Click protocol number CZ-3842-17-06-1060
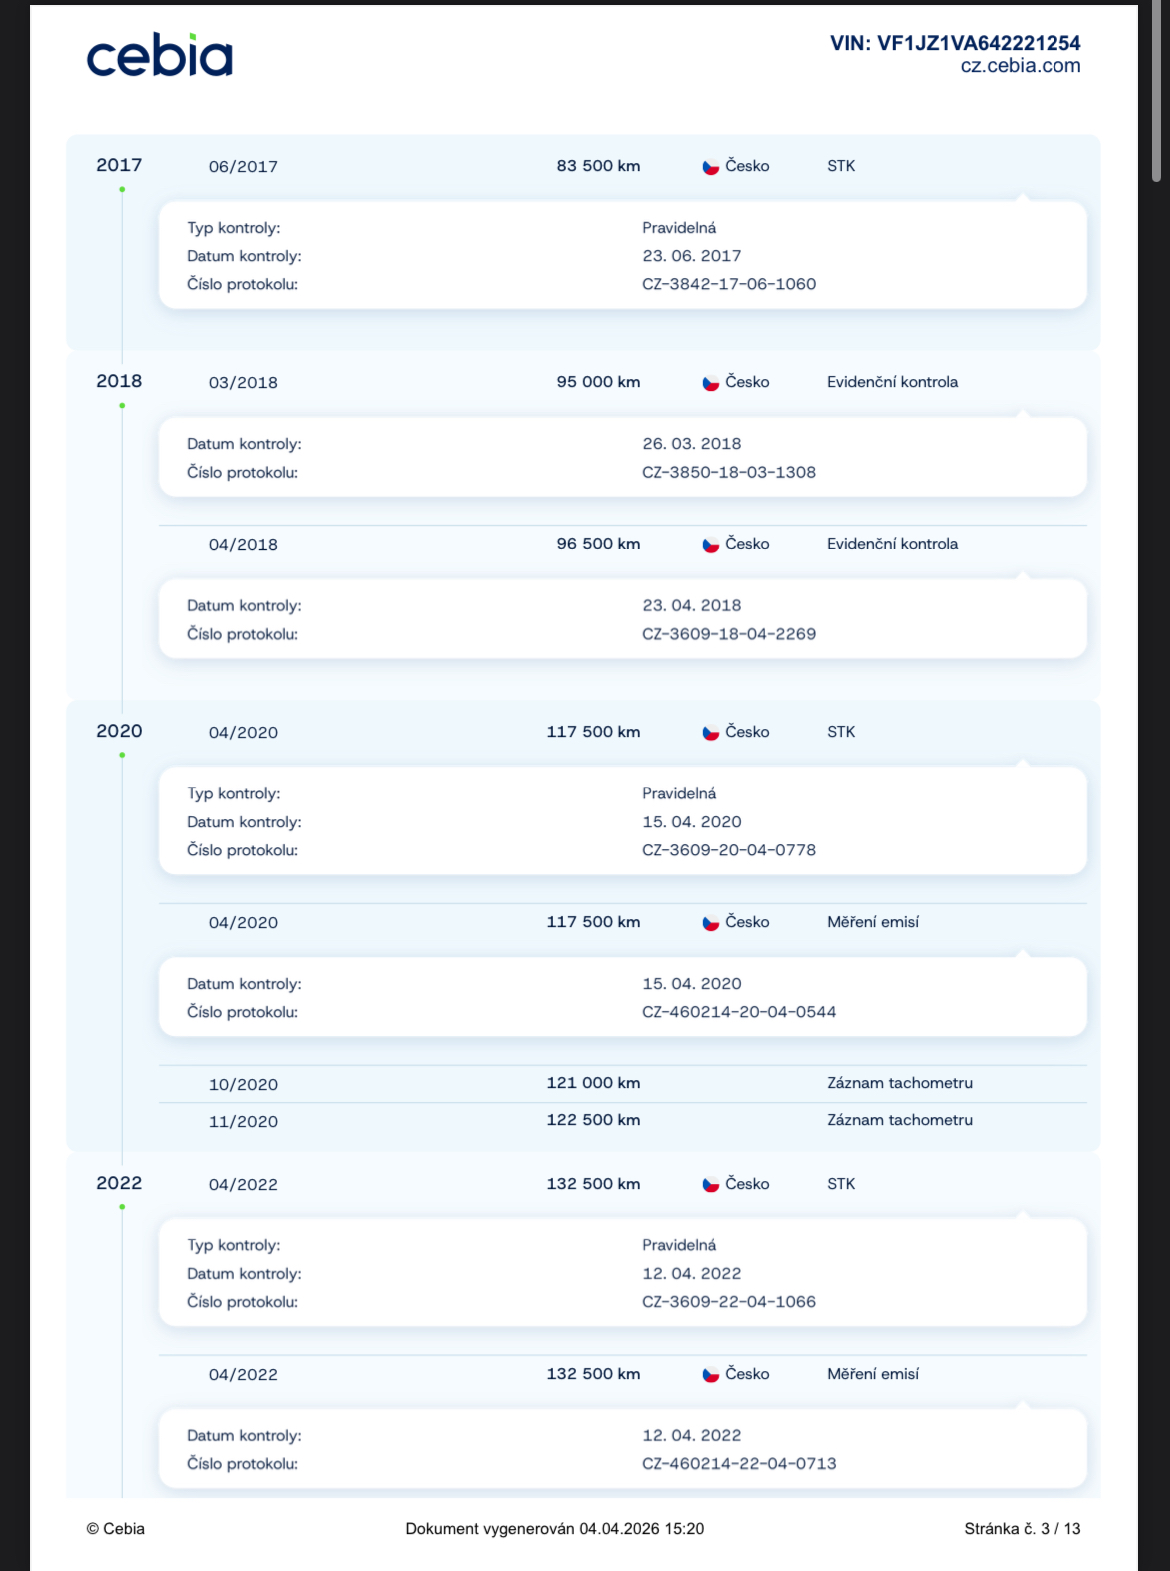The height and width of the screenshot is (1571, 1170). (729, 284)
